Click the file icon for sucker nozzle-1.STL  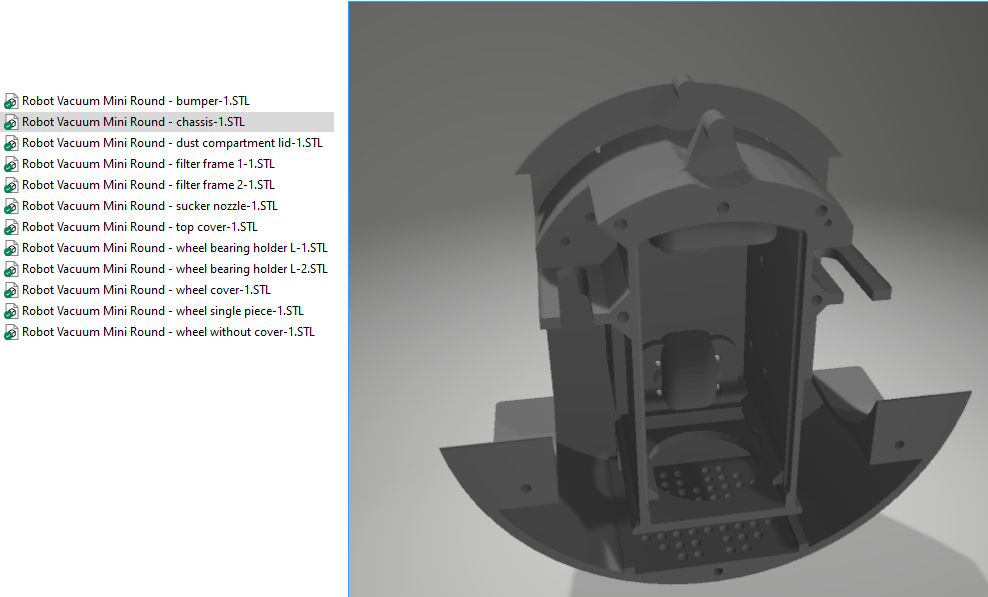coord(12,206)
